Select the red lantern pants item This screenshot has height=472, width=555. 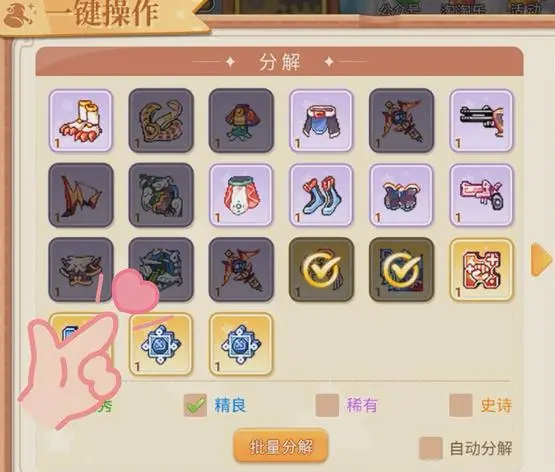(x=241, y=195)
